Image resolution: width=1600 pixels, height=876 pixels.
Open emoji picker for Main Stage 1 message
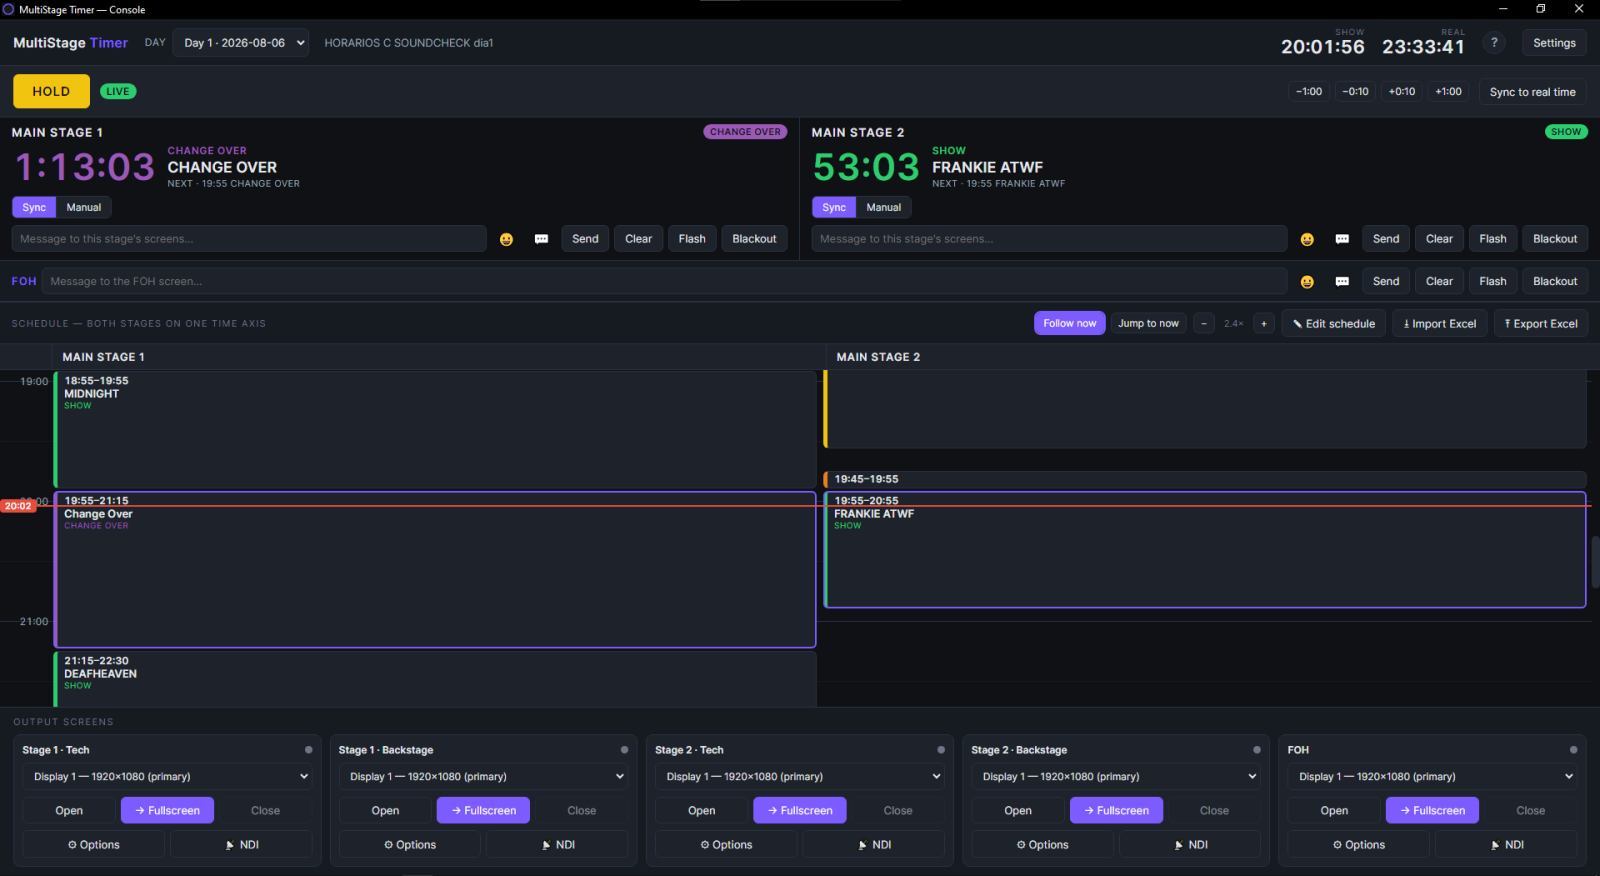pos(506,239)
